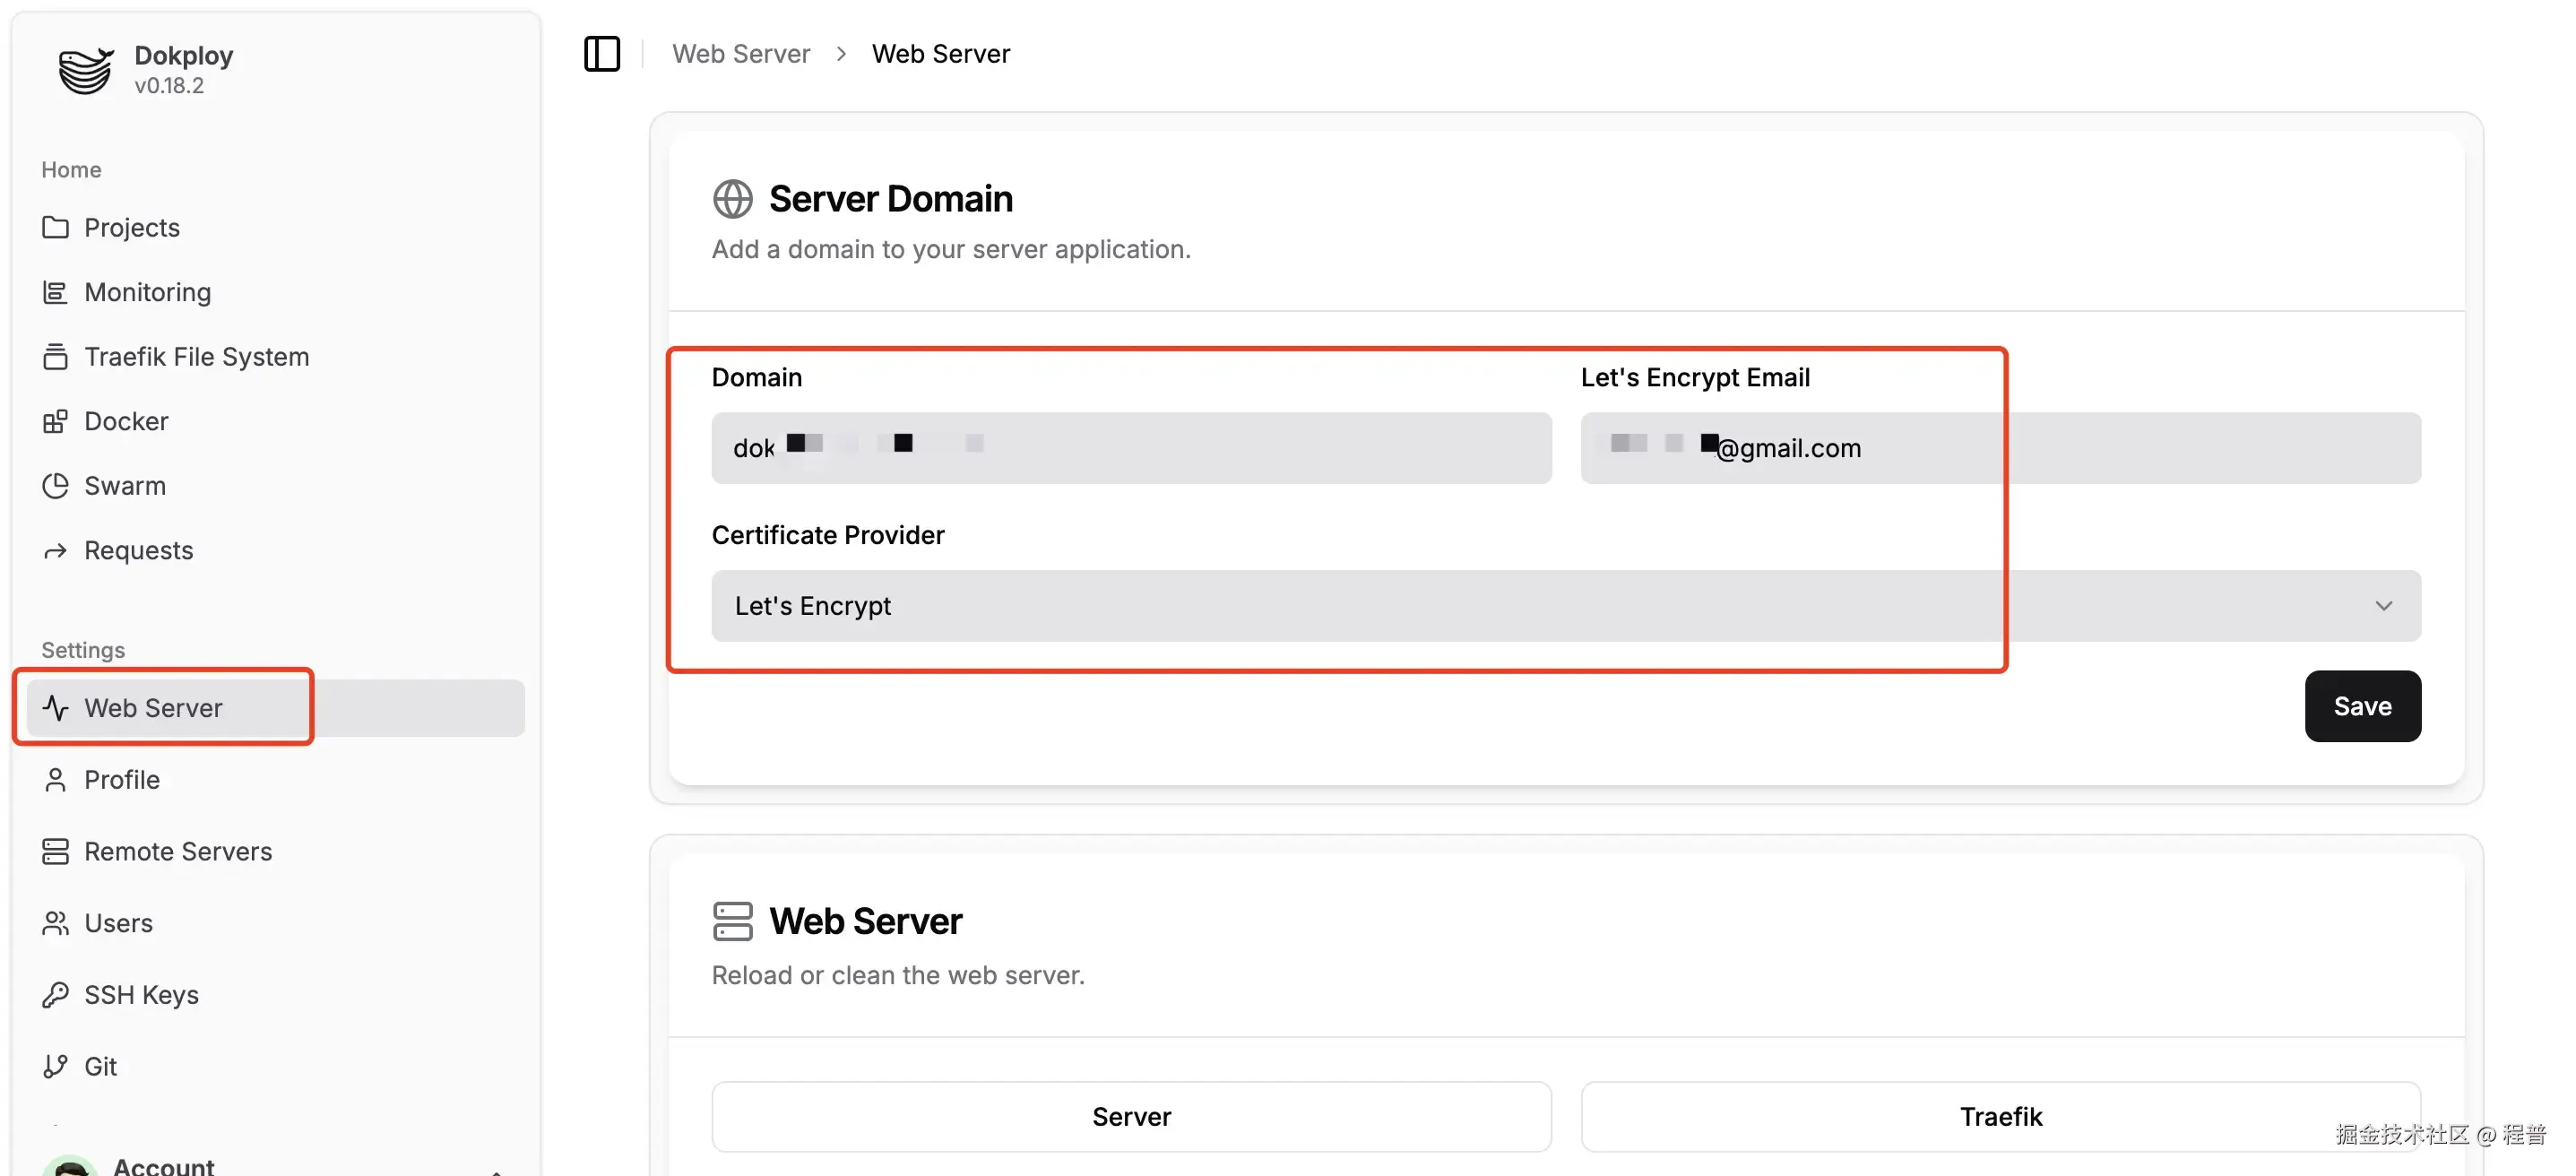Open Remote Servers settings

coord(178,851)
